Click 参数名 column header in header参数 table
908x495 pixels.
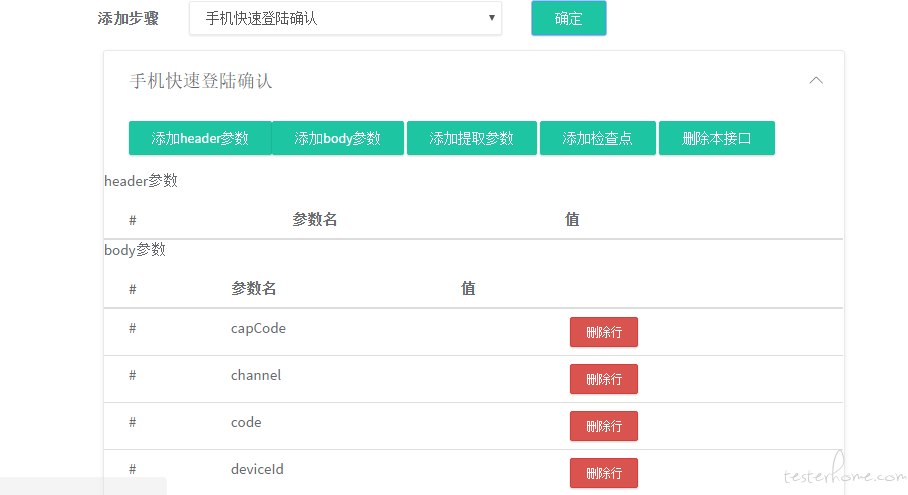pos(314,220)
